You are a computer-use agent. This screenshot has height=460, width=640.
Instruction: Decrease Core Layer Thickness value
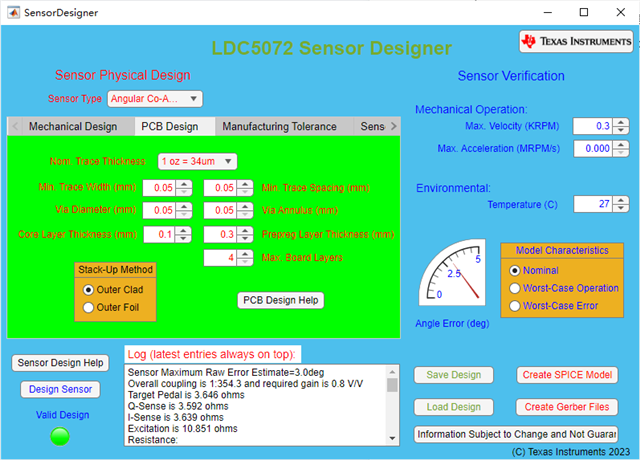pyautogui.click(x=183, y=239)
